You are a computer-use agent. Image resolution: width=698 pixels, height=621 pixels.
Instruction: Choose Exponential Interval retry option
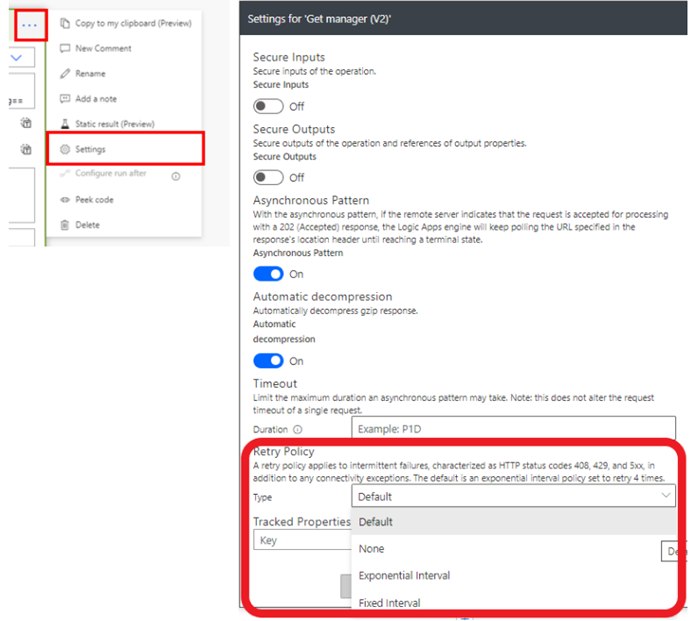pos(404,576)
